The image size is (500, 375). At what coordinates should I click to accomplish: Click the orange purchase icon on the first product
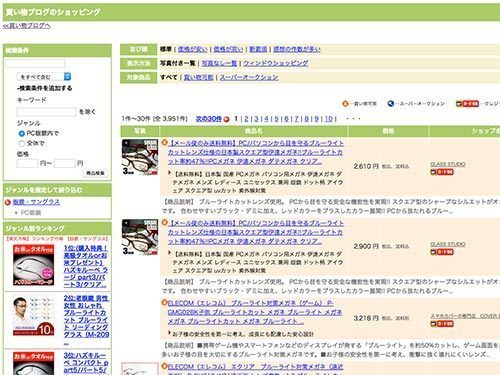point(164,143)
